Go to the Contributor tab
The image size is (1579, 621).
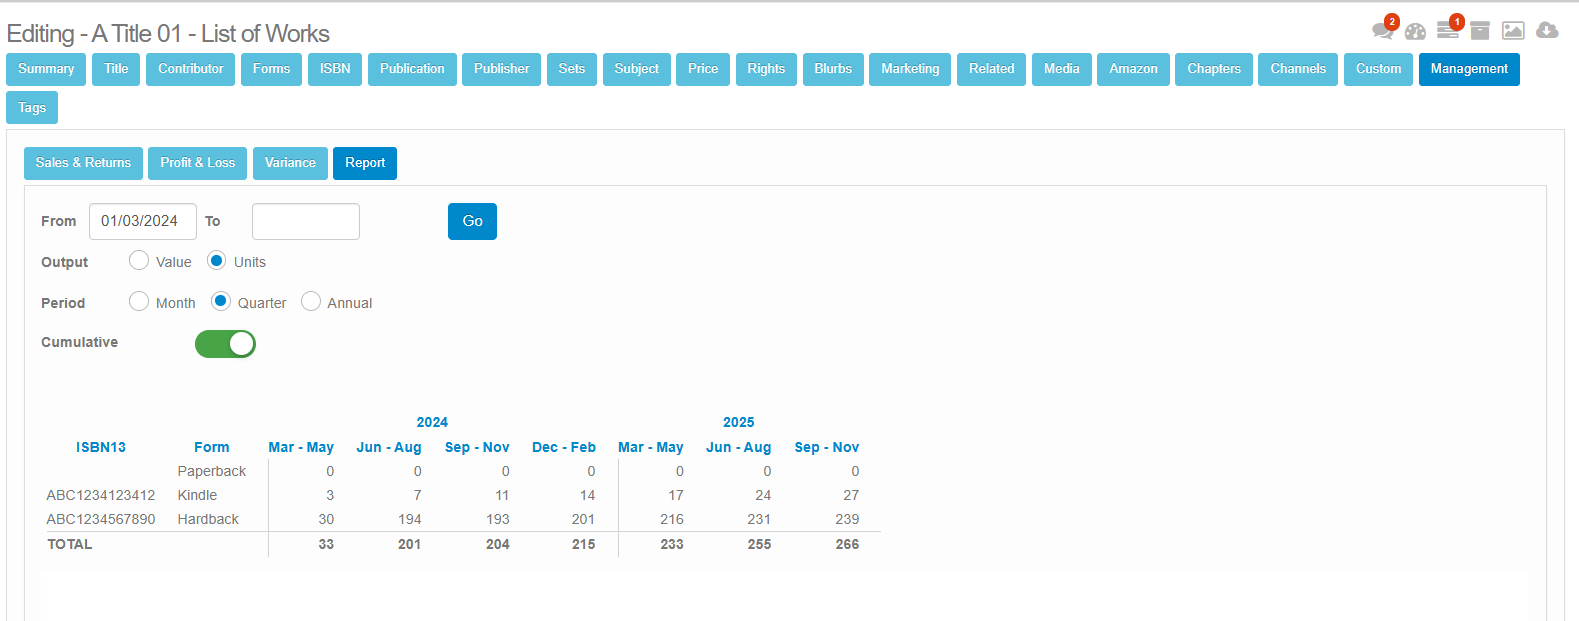point(190,69)
